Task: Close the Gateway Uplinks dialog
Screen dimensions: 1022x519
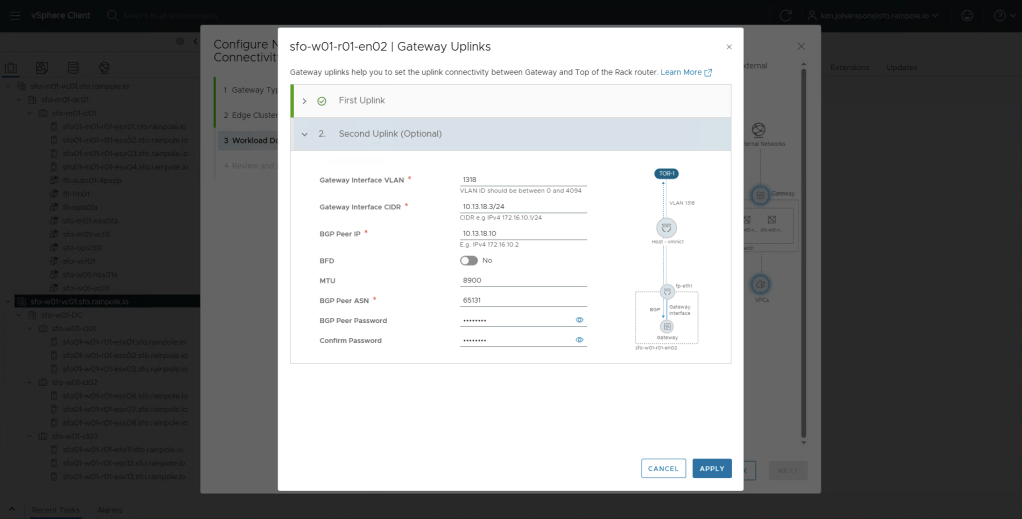Action: click(x=728, y=47)
